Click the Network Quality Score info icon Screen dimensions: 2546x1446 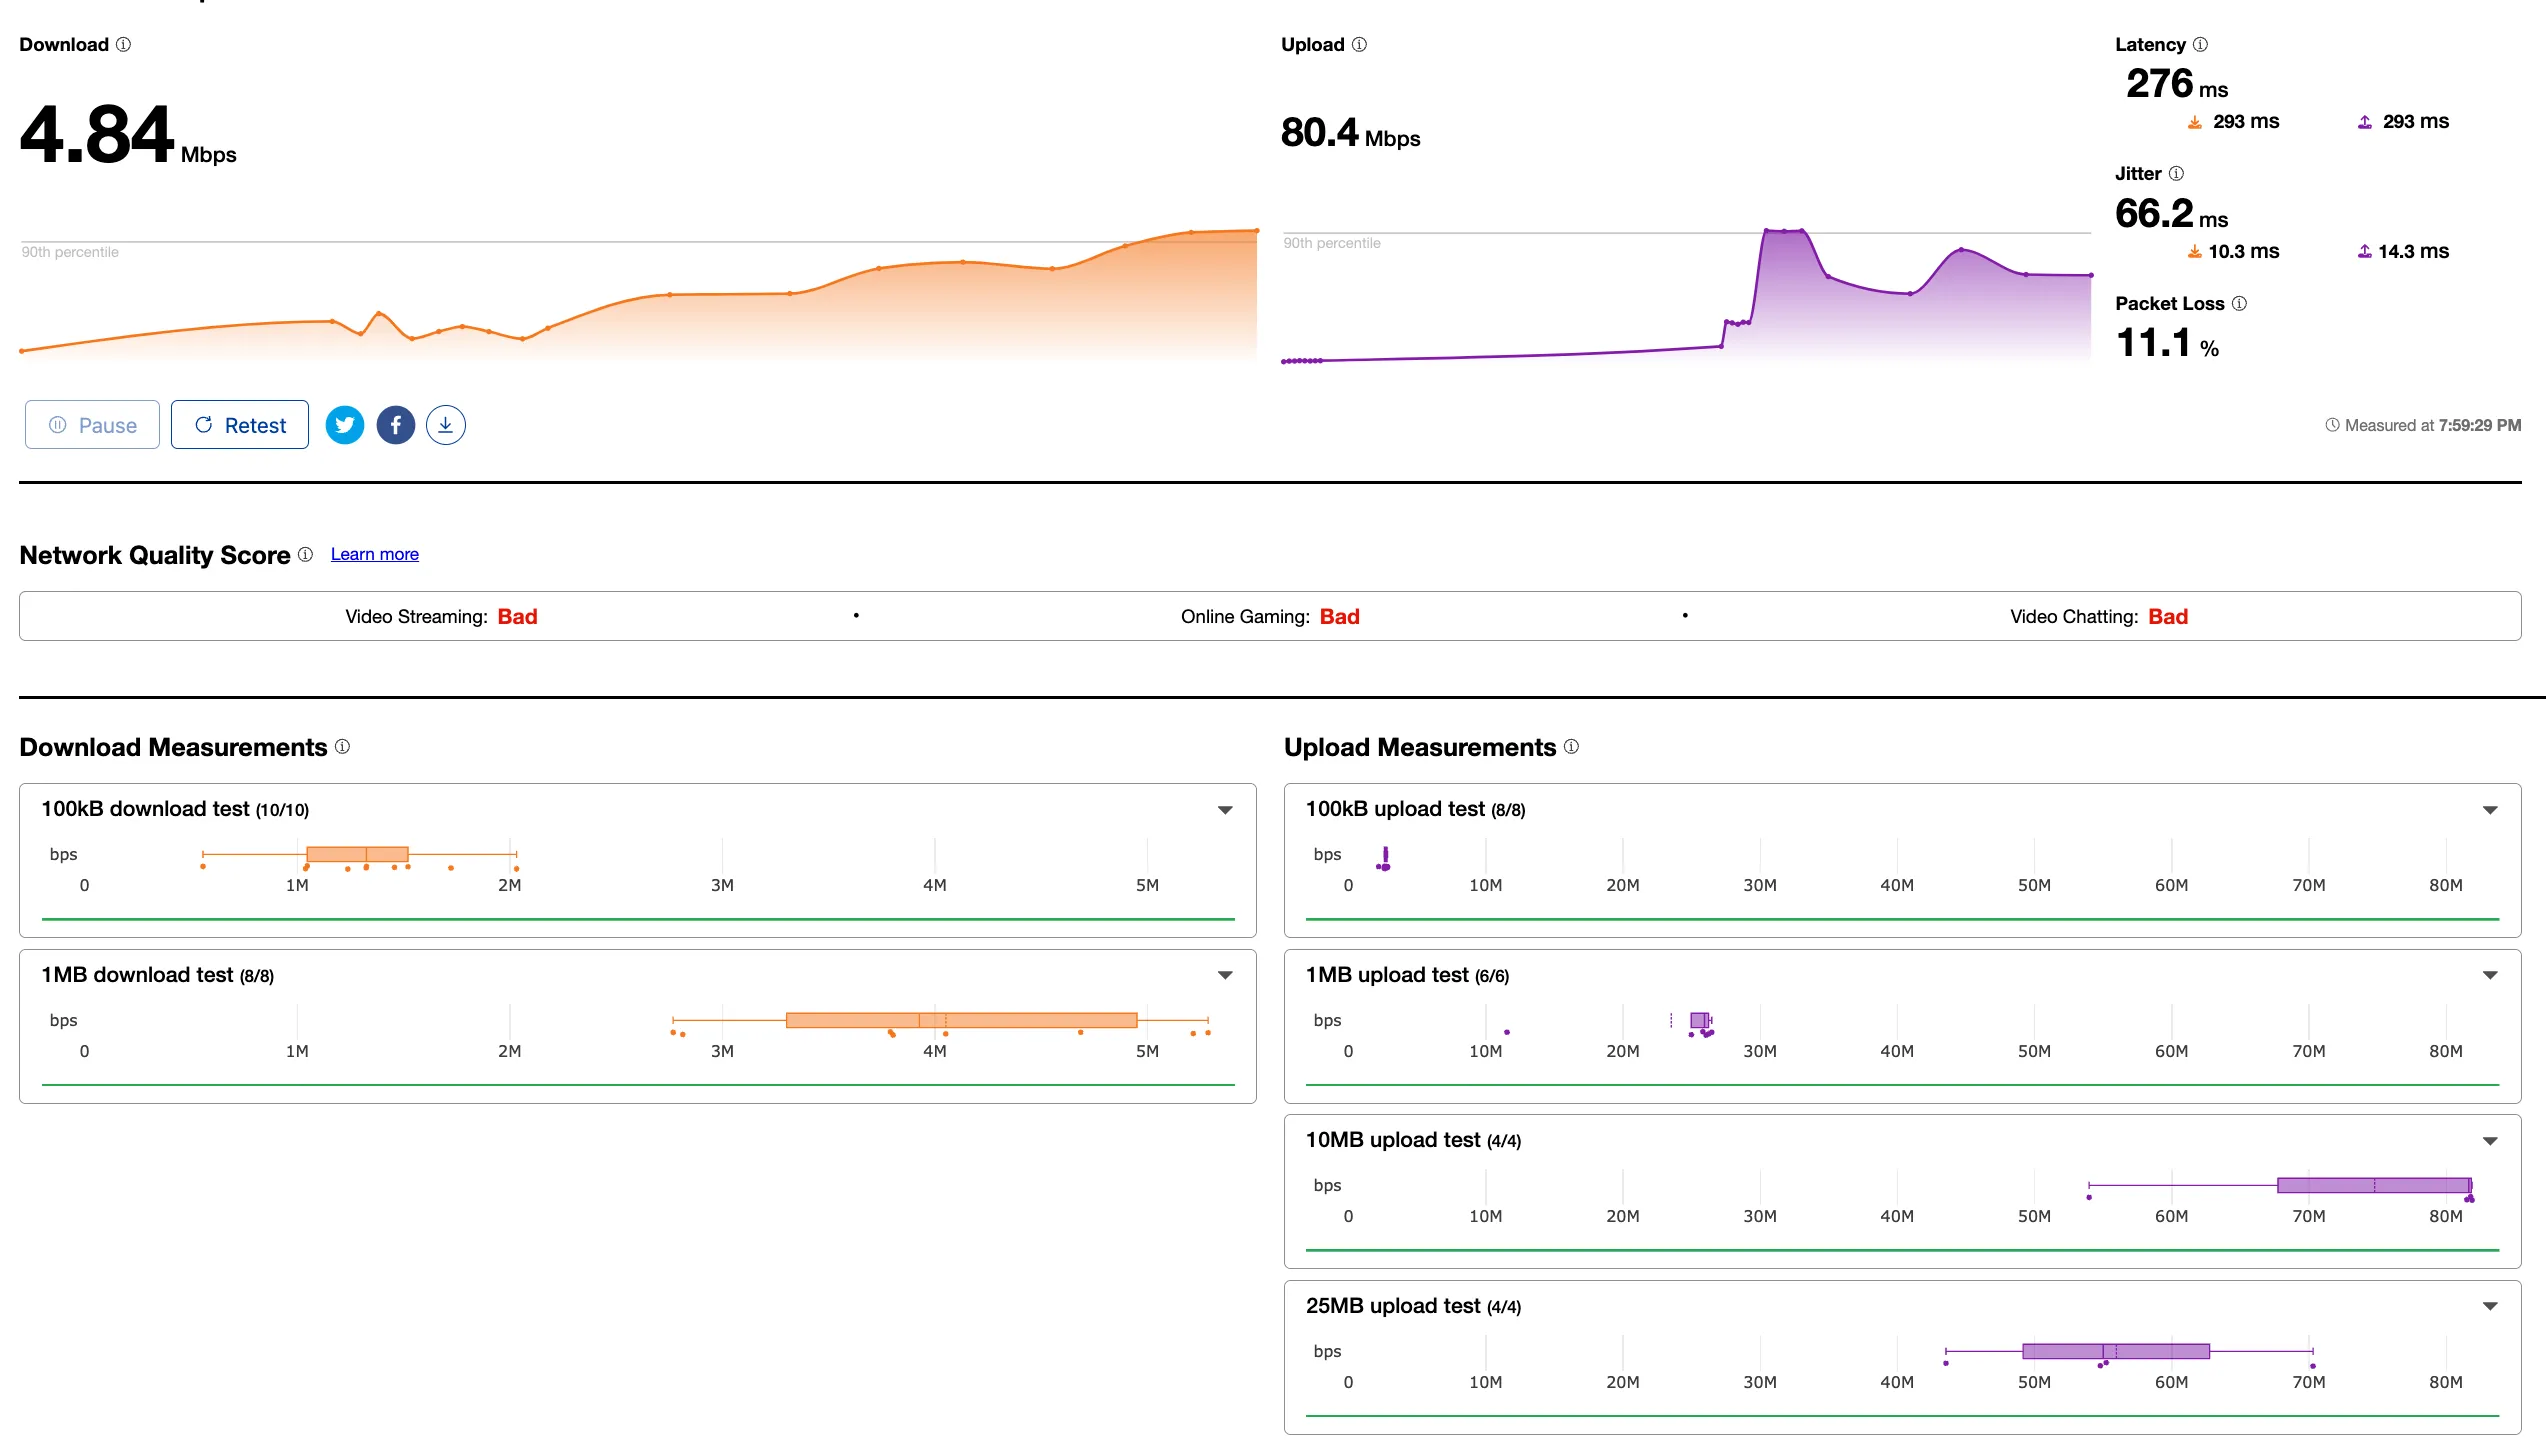(306, 555)
